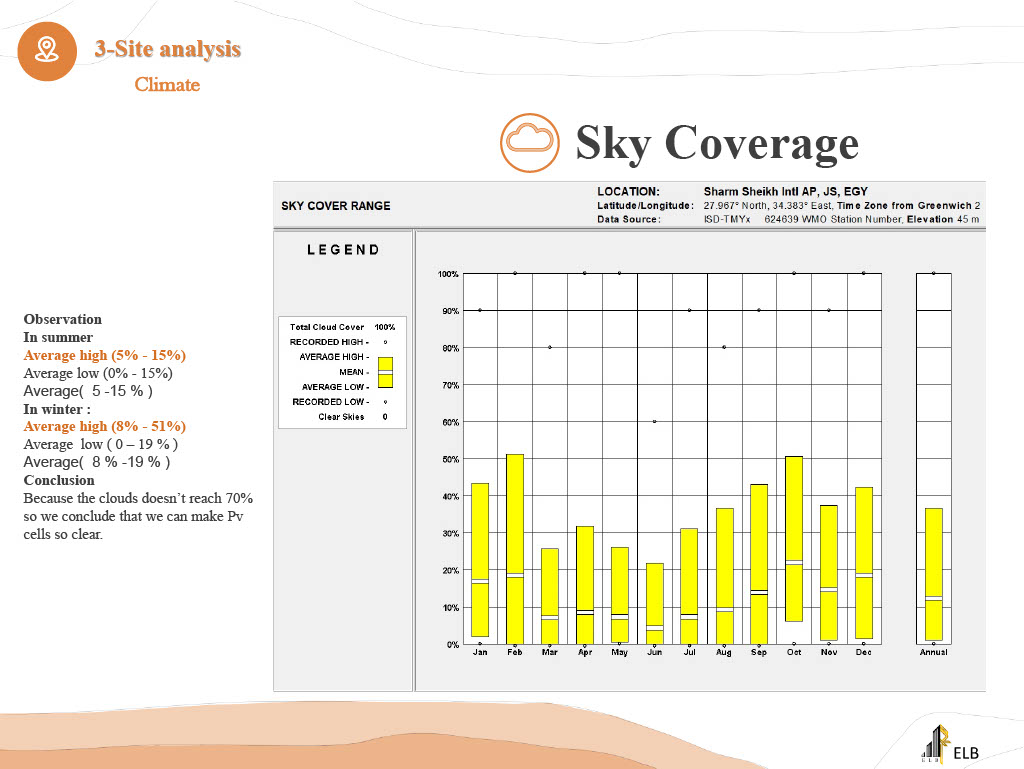Screen dimensions: 1024x769
Task: Click the cloud icon beside Sky Coverage
Action: tap(530, 143)
